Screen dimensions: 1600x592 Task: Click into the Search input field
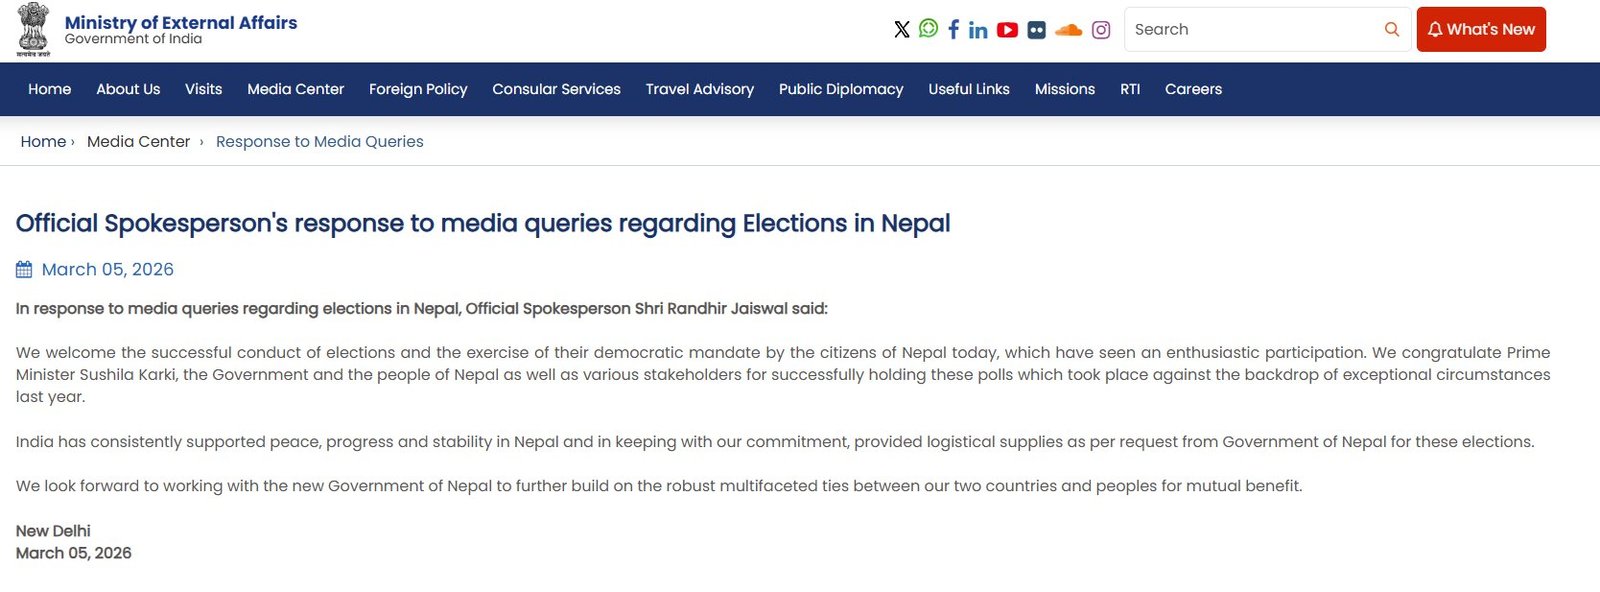pos(1250,30)
